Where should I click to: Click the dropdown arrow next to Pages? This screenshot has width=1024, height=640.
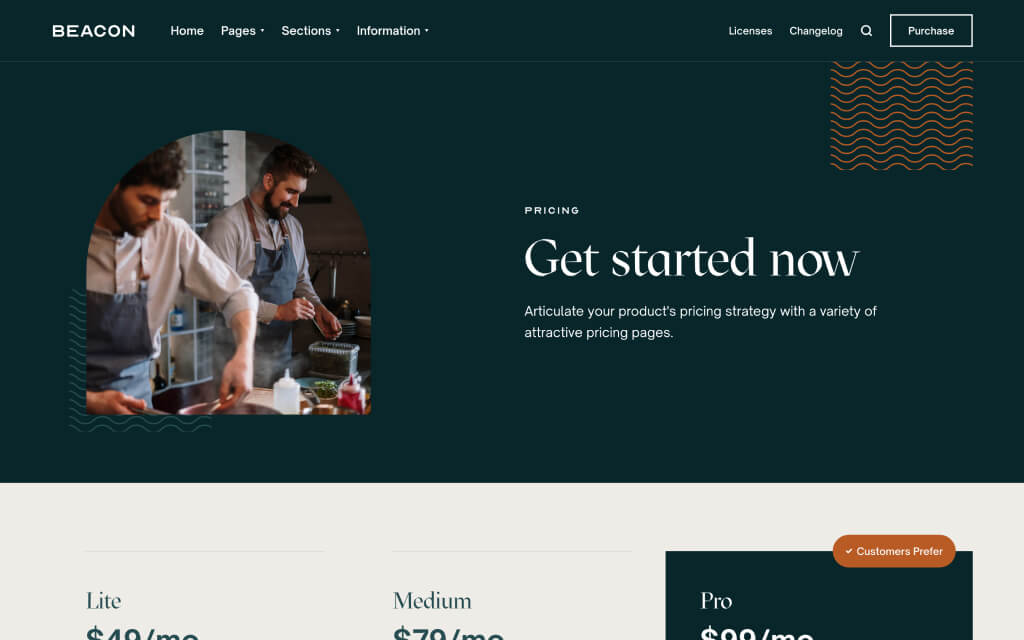pyautogui.click(x=263, y=31)
